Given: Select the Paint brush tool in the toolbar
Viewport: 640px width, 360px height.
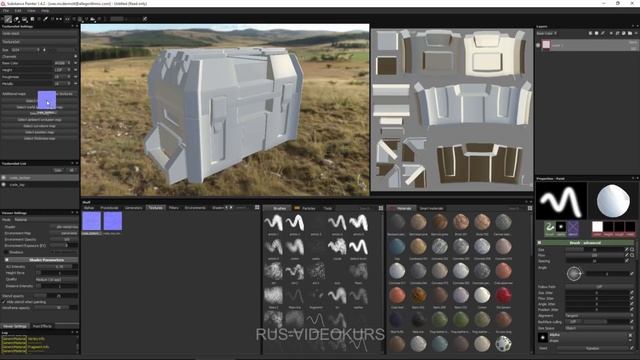Looking at the screenshot, I should click(x=8, y=19).
